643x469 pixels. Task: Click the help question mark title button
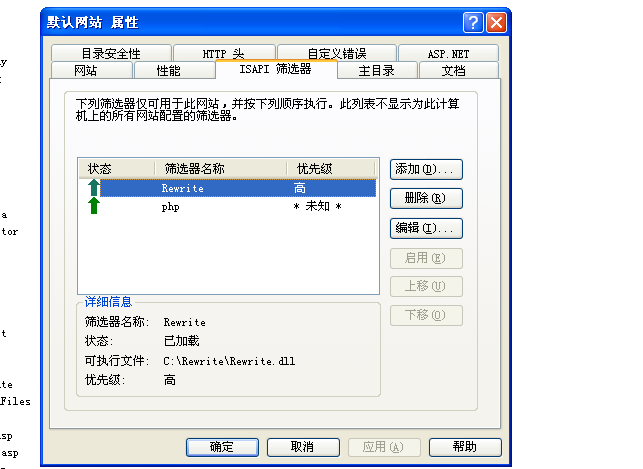pyautogui.click(x=473, y=22)
